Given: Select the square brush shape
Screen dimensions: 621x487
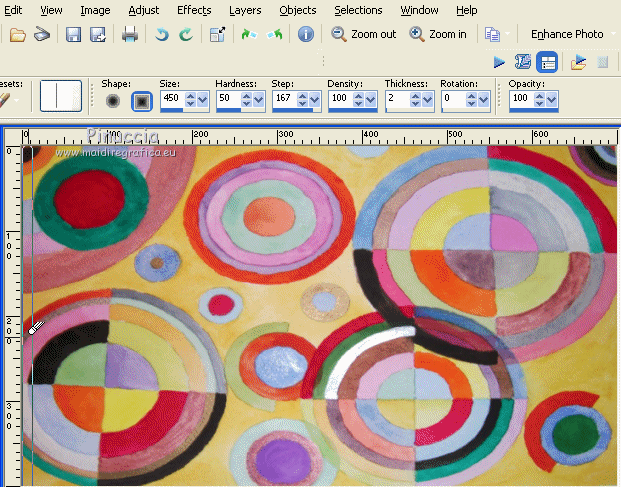Looking at the screenshot, I should 141,100.
